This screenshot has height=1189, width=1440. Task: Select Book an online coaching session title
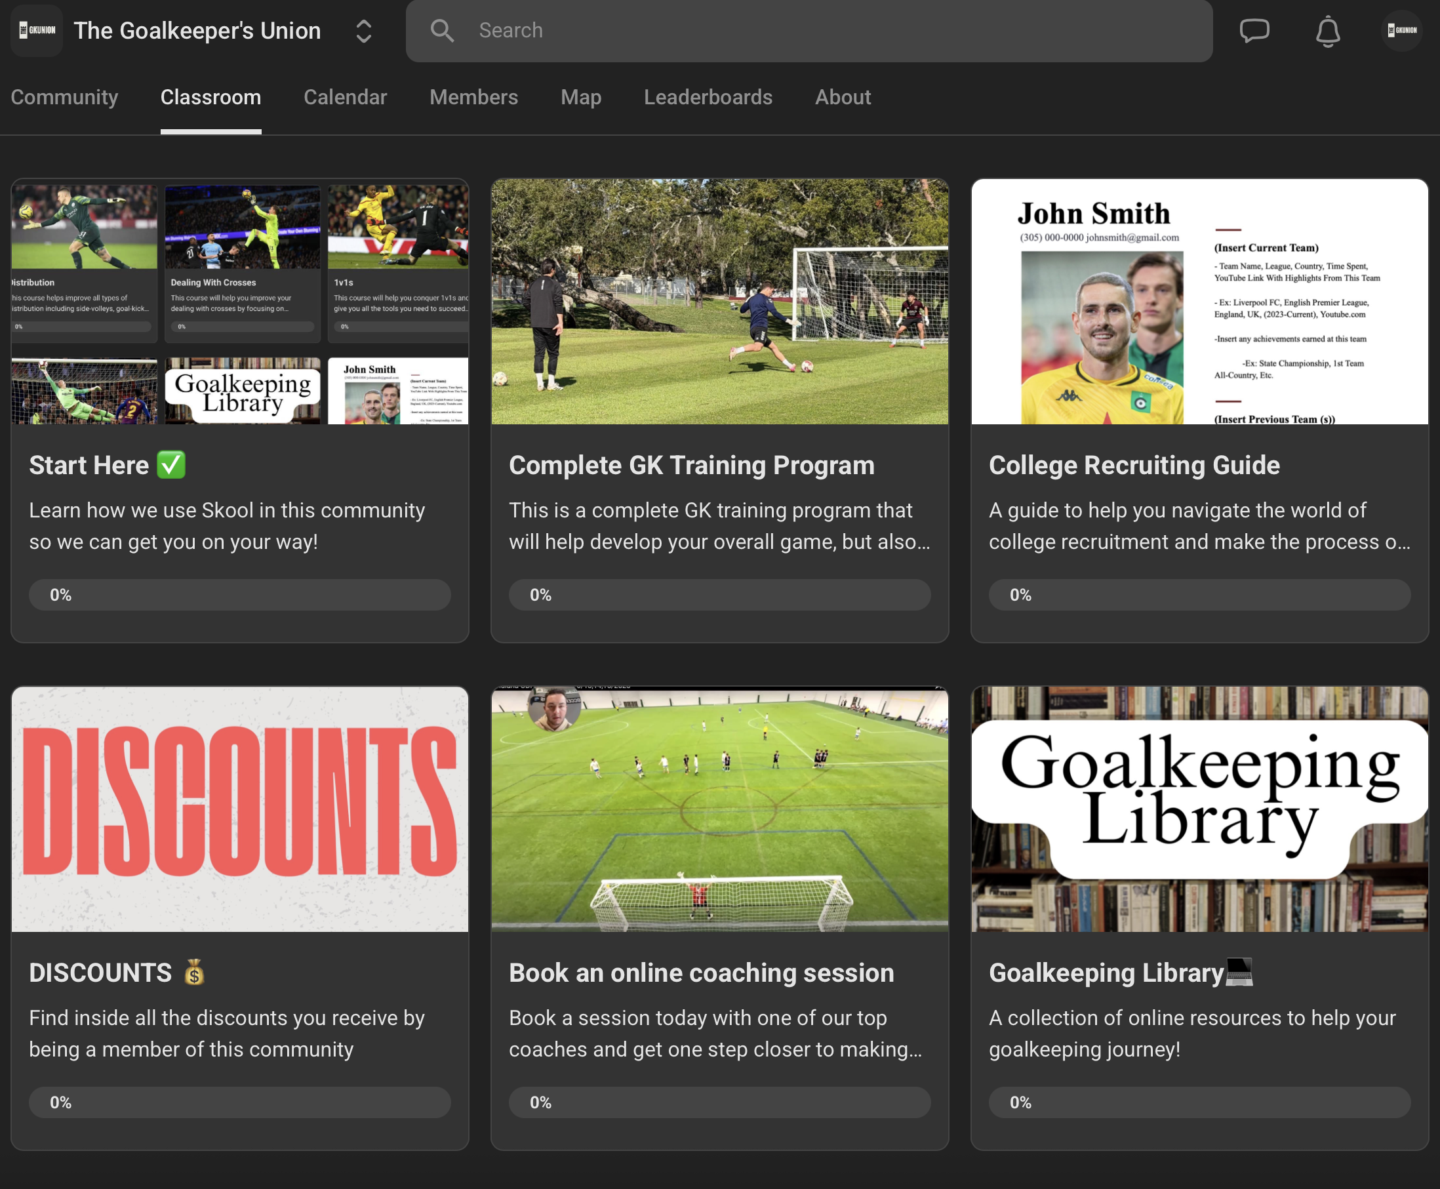pyautogui.click(x=701, y=973)
